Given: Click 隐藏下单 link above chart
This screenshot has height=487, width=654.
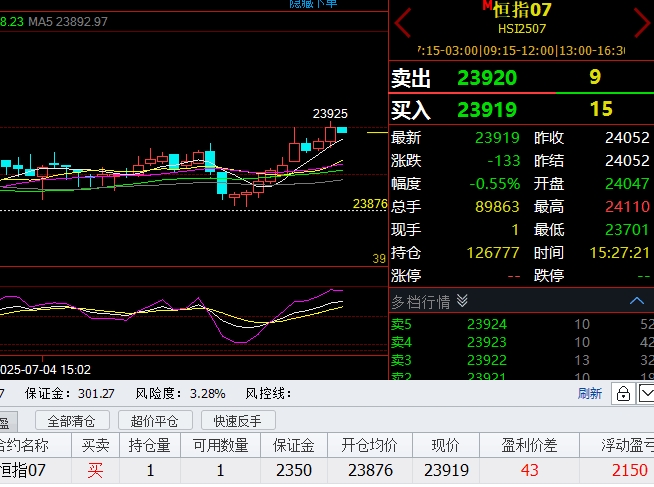Looking at the screenshot, I should pyautogui.click(x=313, y=4).
